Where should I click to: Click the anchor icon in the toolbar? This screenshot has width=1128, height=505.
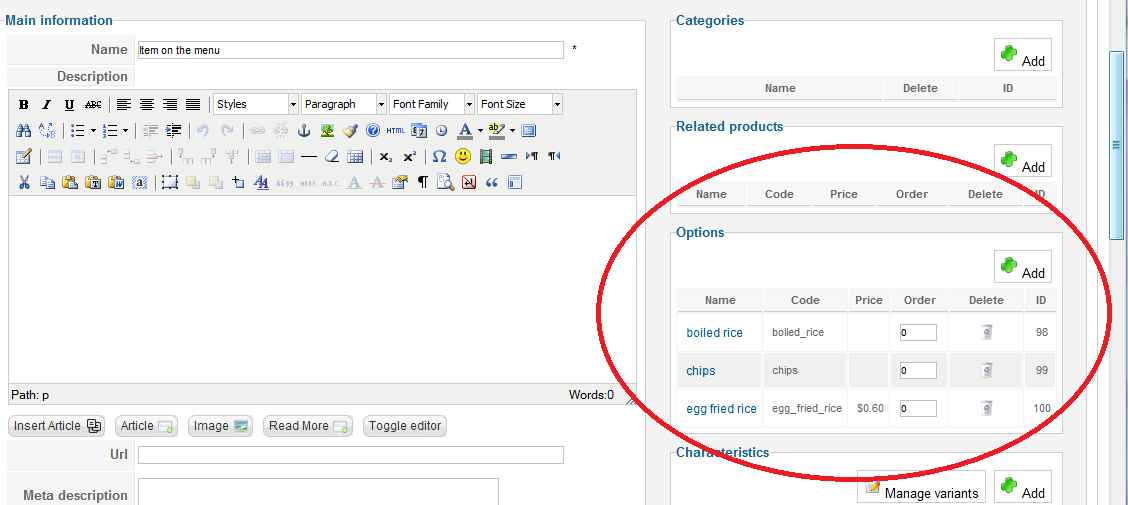tap(305, 130)
